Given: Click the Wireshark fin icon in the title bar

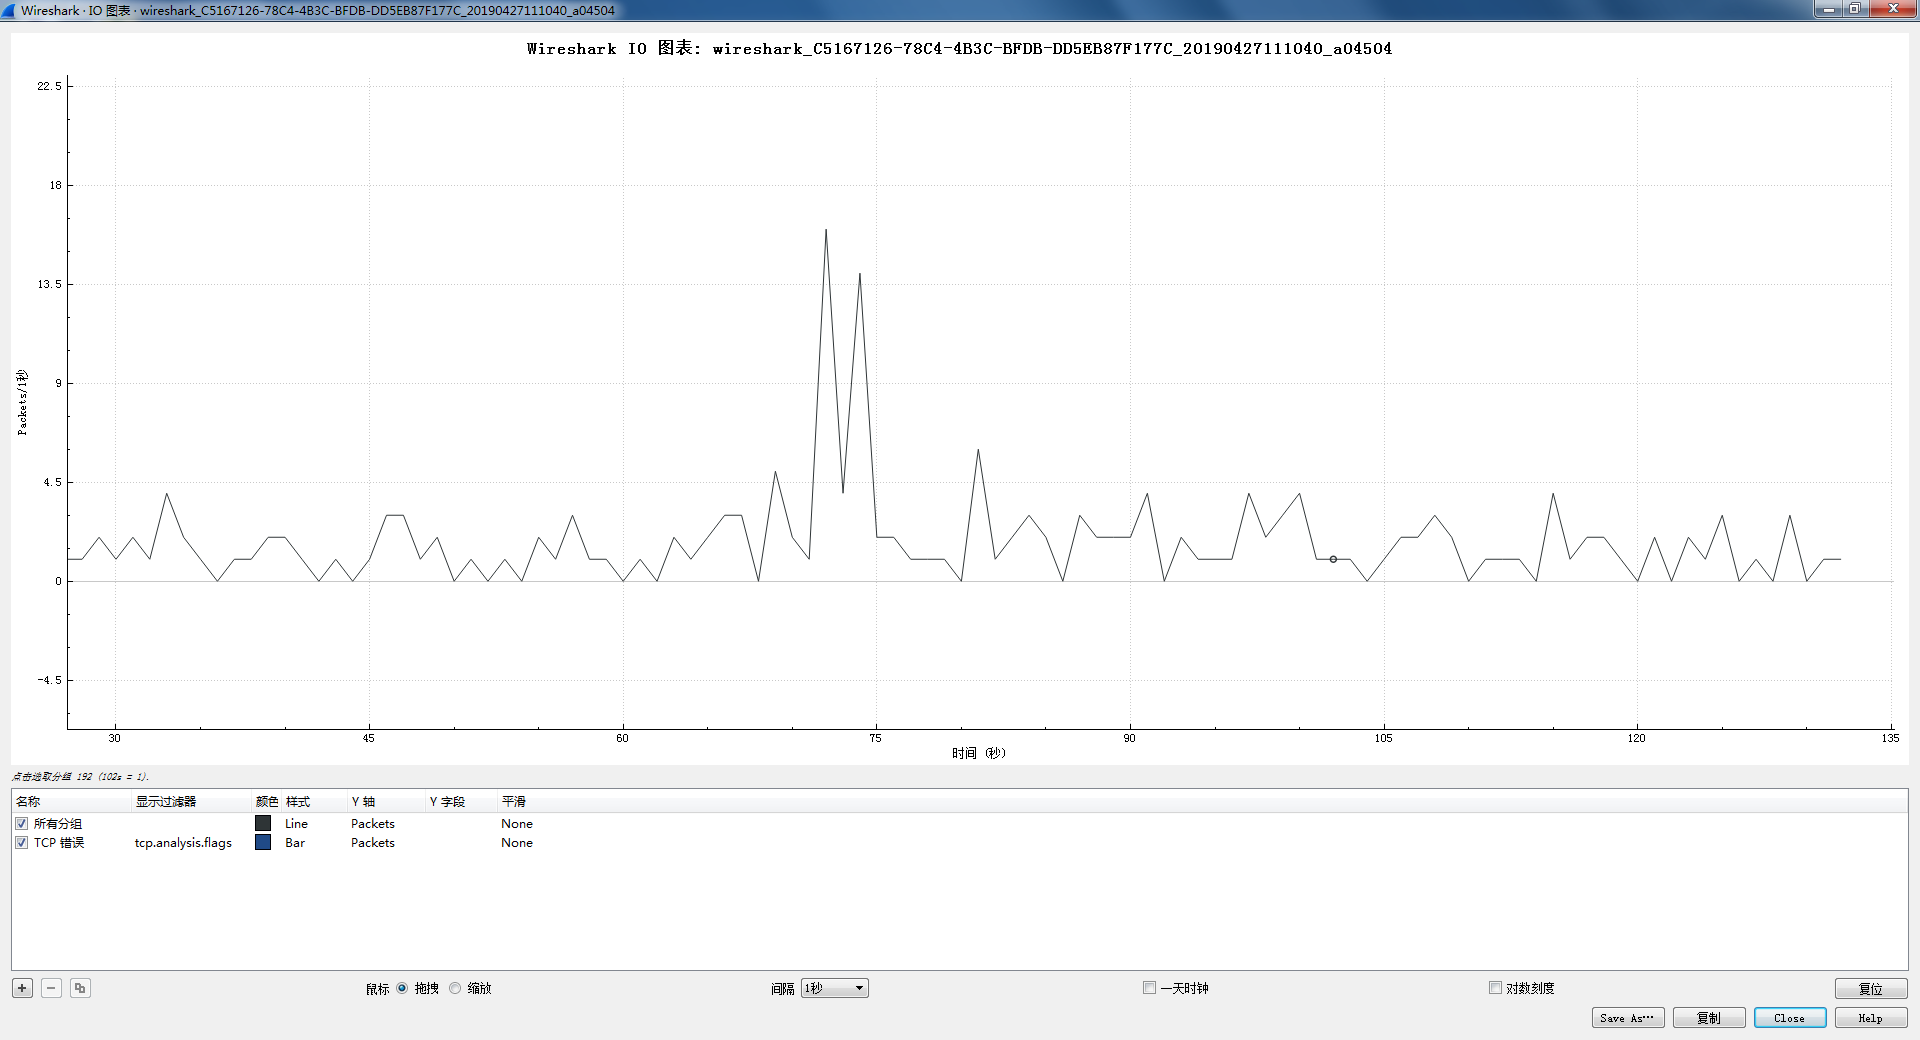Looking at the screenshot, I should [x=10, y=10].
